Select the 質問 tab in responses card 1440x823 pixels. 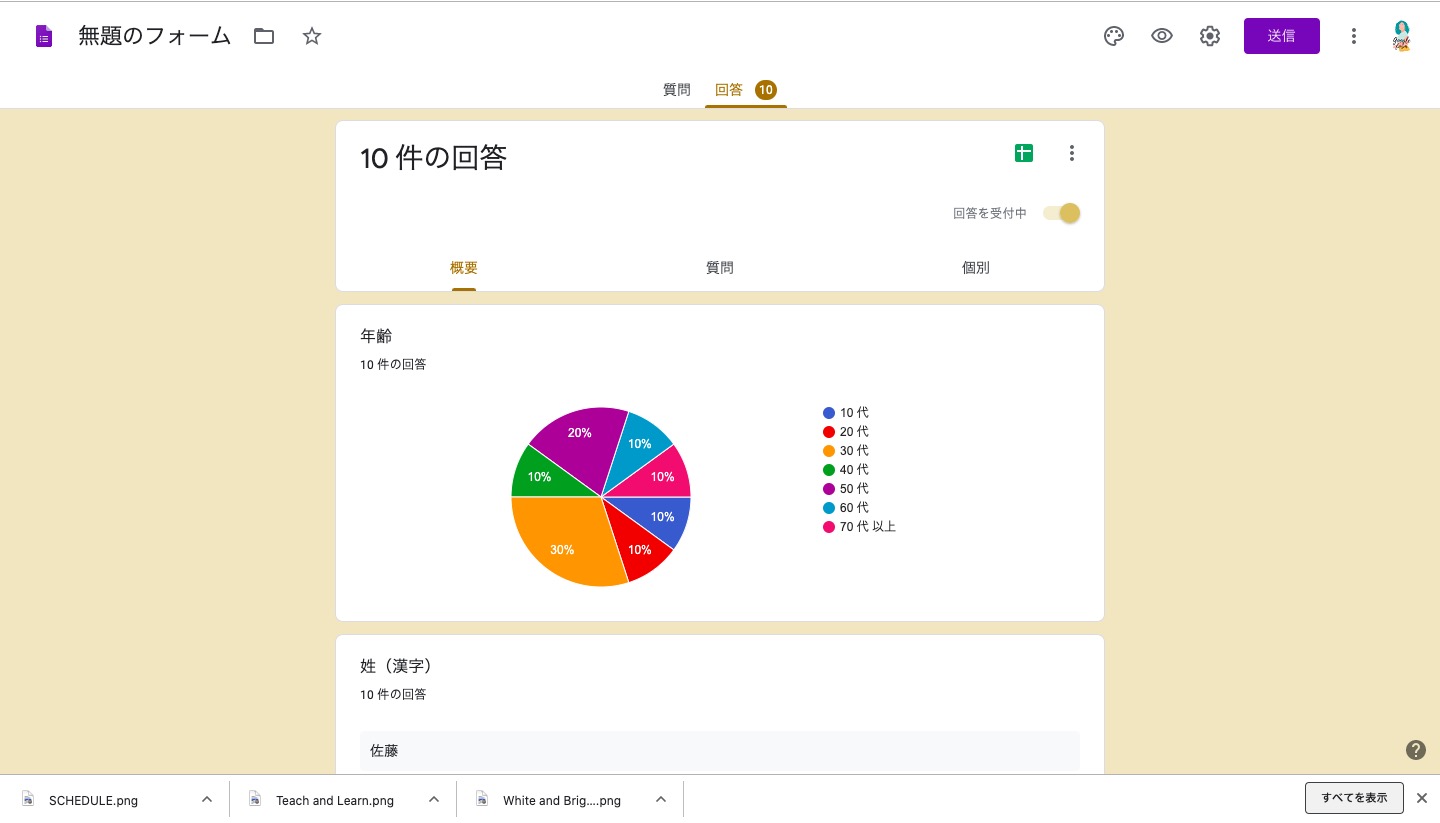click(720, 268)
